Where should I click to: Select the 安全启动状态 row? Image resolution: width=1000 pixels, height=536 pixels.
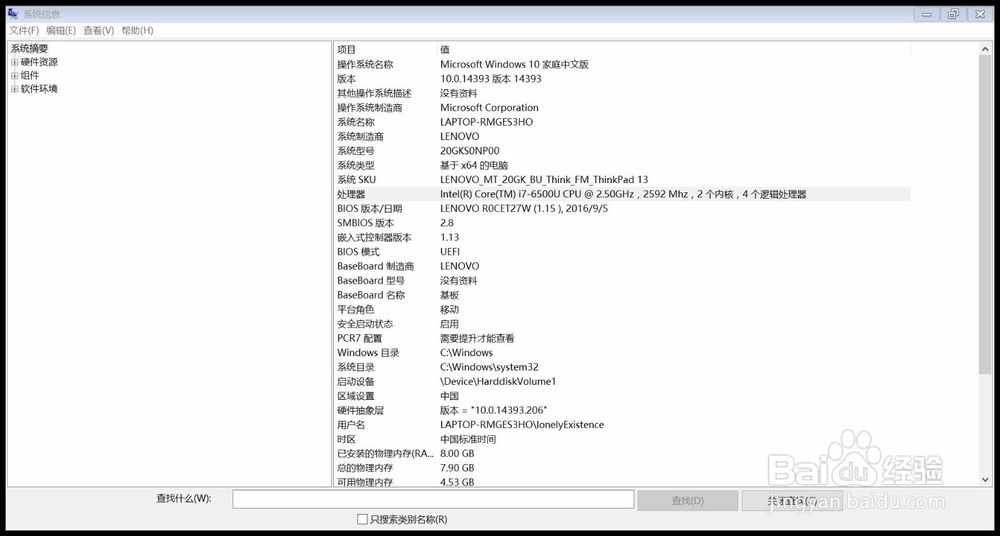pyautogui.click(x=622, y=324)
